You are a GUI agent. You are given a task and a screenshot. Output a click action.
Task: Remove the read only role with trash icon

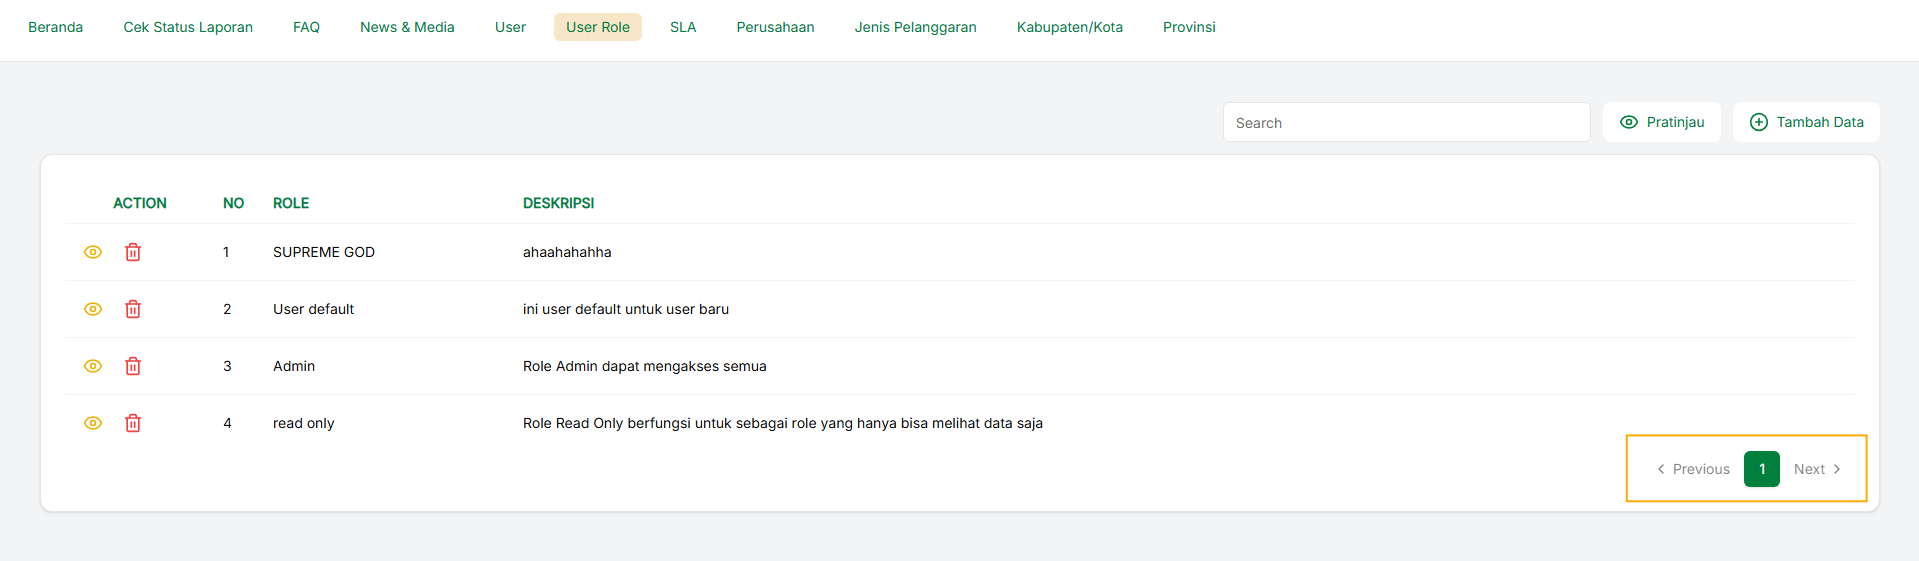click(133, 423)
